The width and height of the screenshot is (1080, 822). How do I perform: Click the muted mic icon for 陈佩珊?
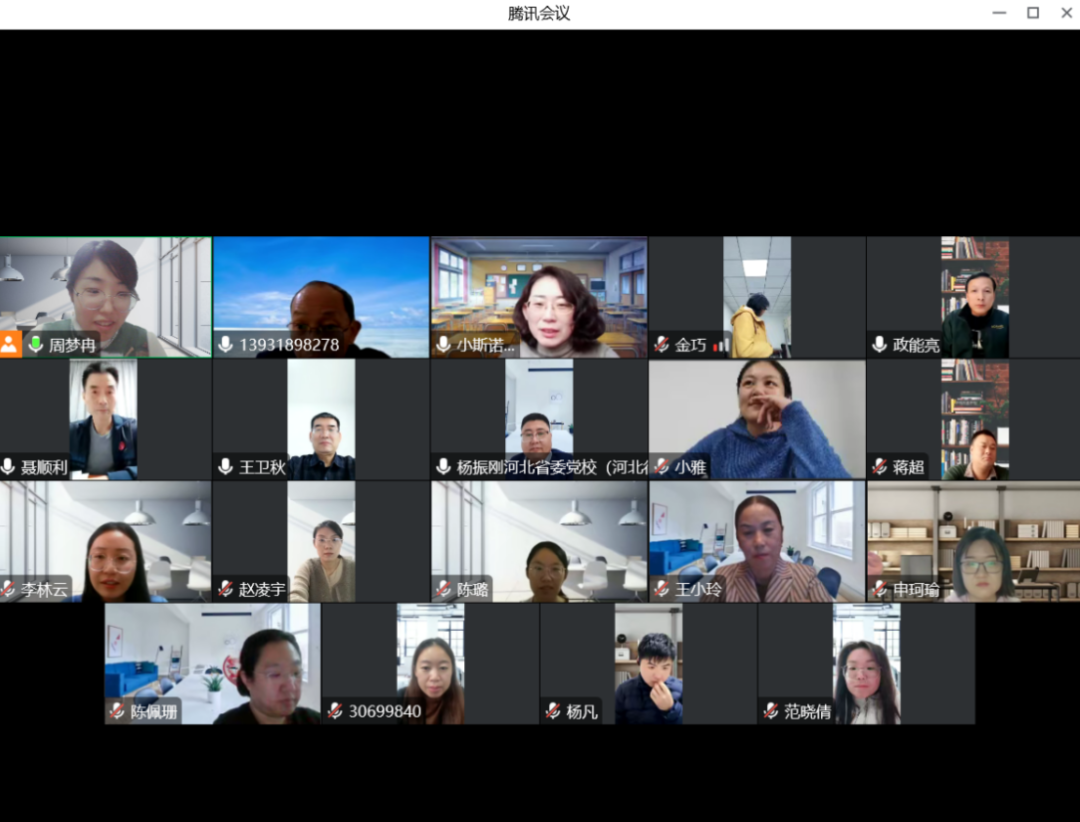[117, 711]
